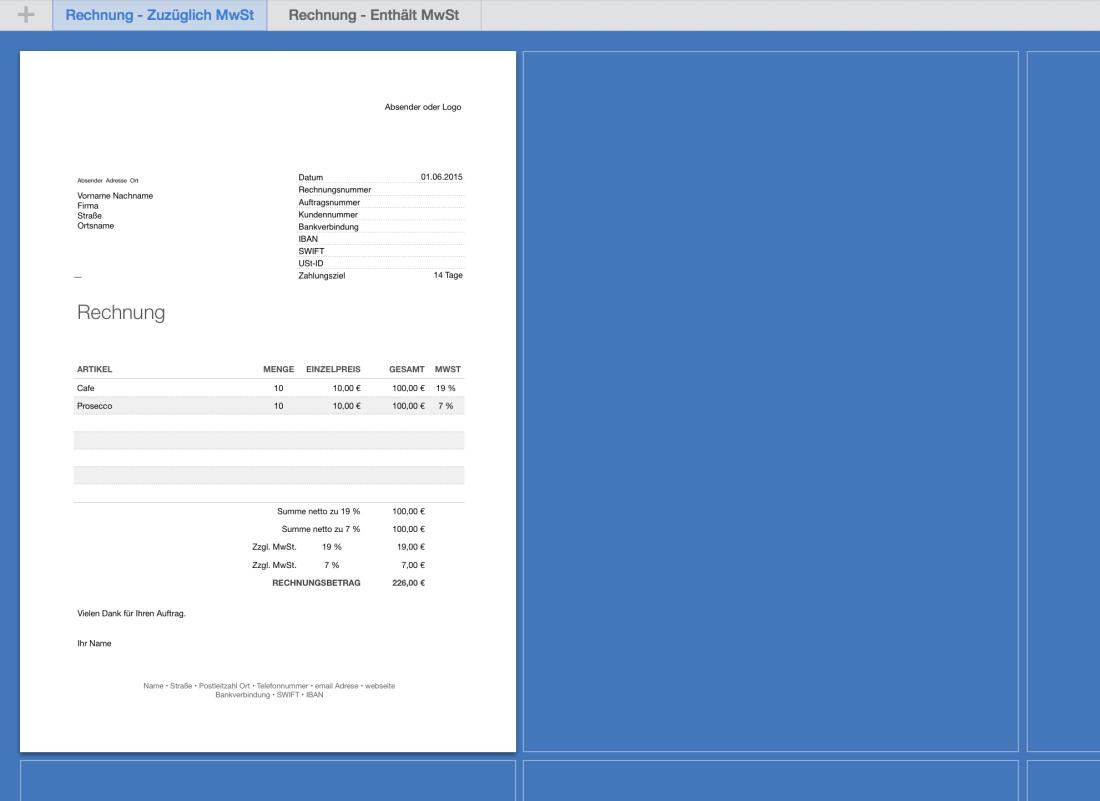Click the 7 % MwSt cell for Prosecco
The height and width of the screenshot is (801, 1100).
(445, 406)
